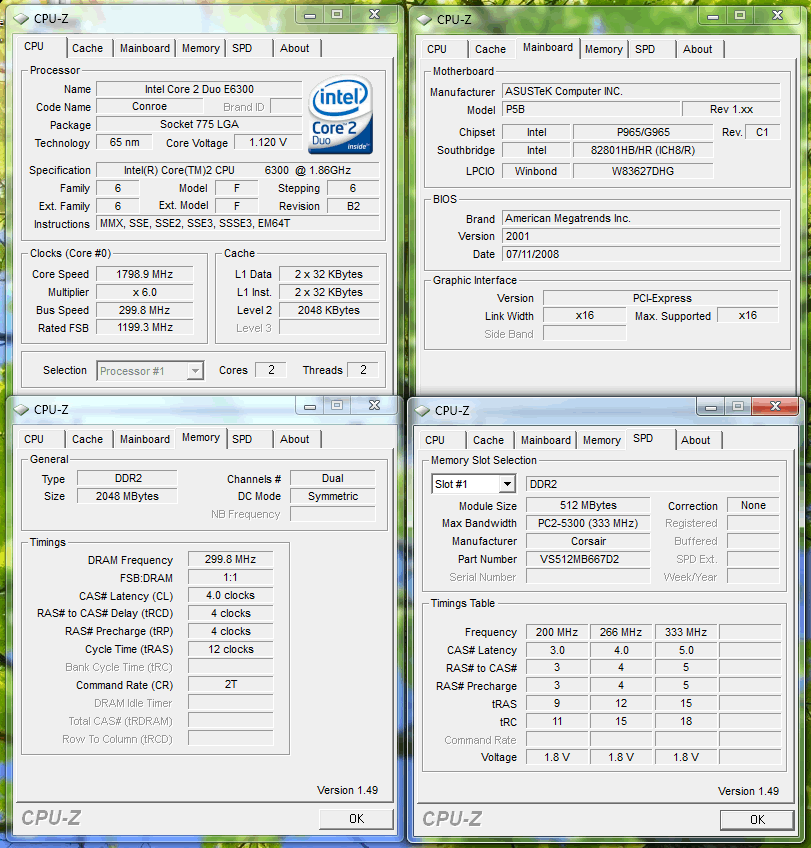Click the 'P965/G965' chipset value
The width and height of the screenshot is (811, 848).
(x=643, y=132)
